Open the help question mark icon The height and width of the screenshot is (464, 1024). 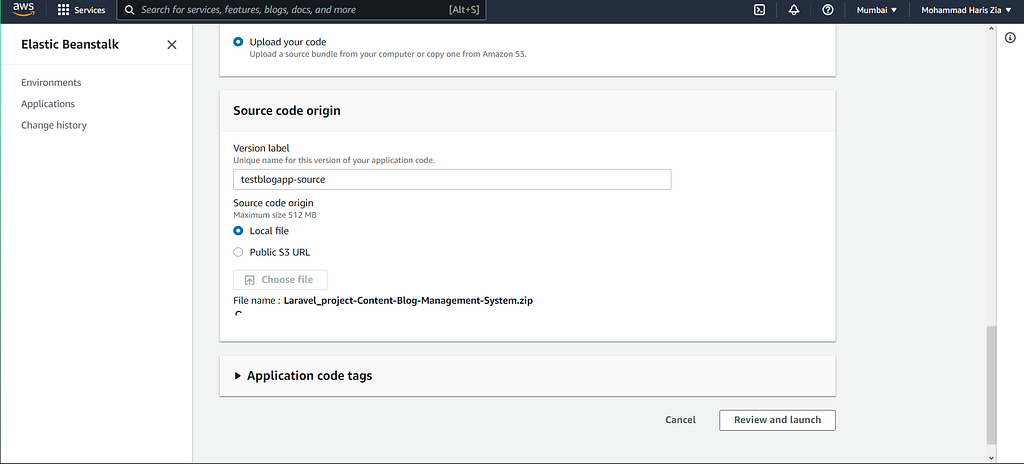[x=827, y=10]
